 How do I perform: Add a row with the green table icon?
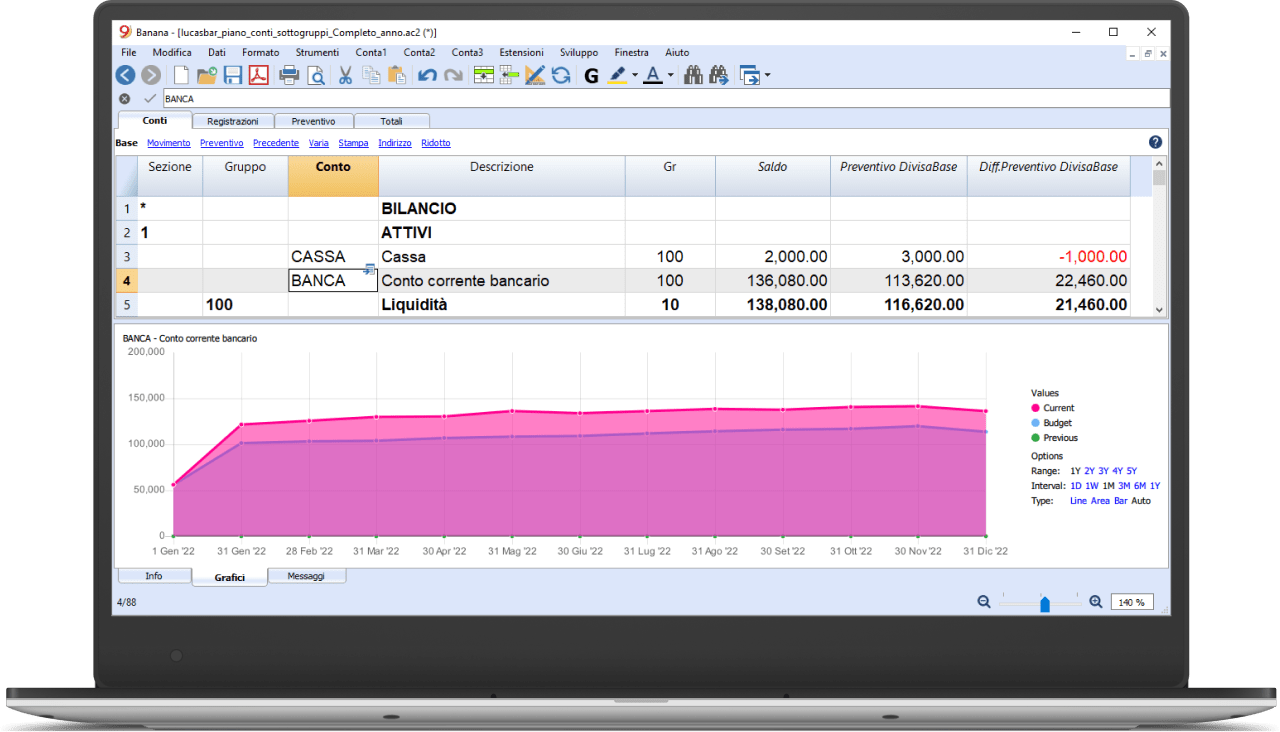[484, 75]
